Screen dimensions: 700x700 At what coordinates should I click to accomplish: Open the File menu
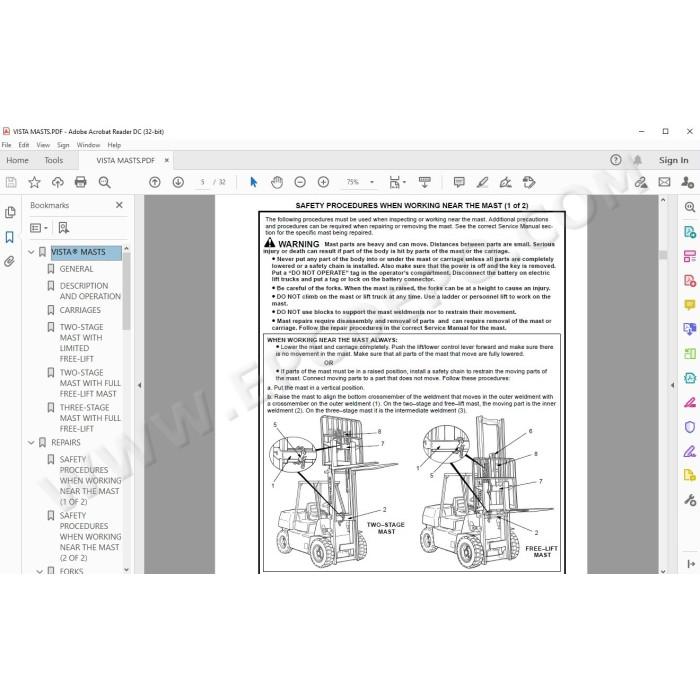pos(7,145)
